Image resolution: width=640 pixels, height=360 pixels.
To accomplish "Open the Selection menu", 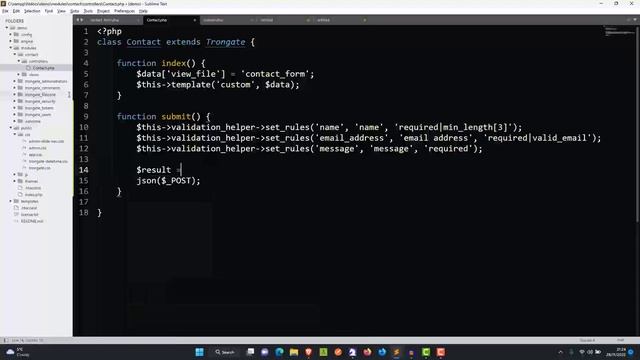I will pyautogui.click(x=32, y=11).
